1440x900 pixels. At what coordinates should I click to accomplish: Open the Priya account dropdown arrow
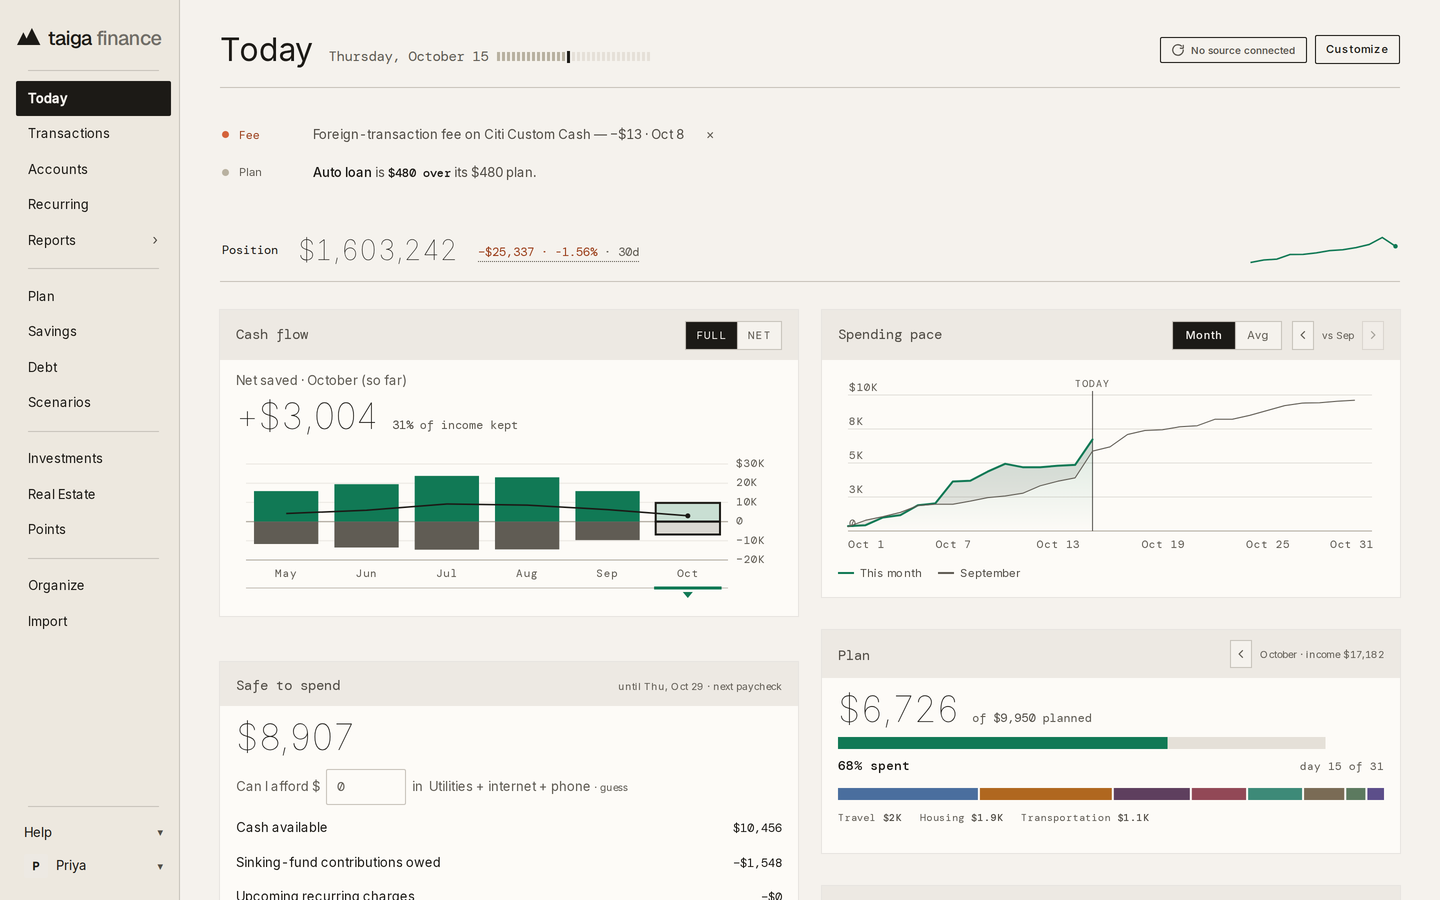[x=160, y=866]
